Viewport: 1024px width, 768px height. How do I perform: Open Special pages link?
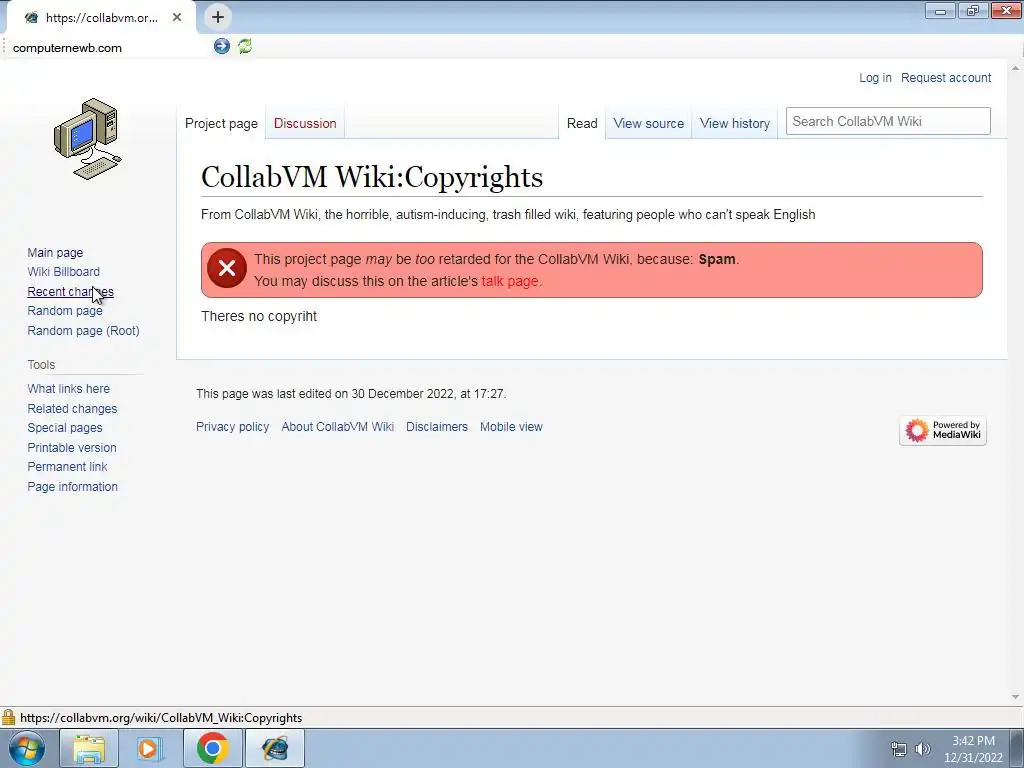pos(65,428)
